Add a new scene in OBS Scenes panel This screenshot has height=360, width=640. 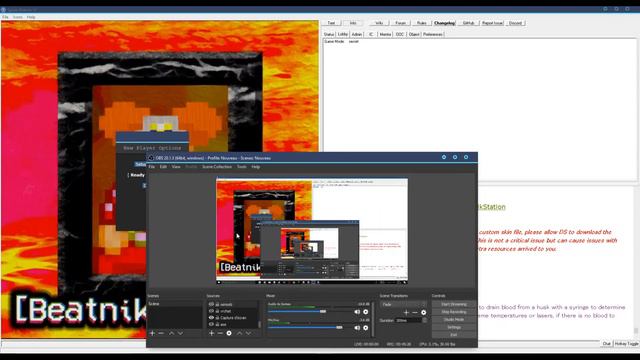point(152,333)
